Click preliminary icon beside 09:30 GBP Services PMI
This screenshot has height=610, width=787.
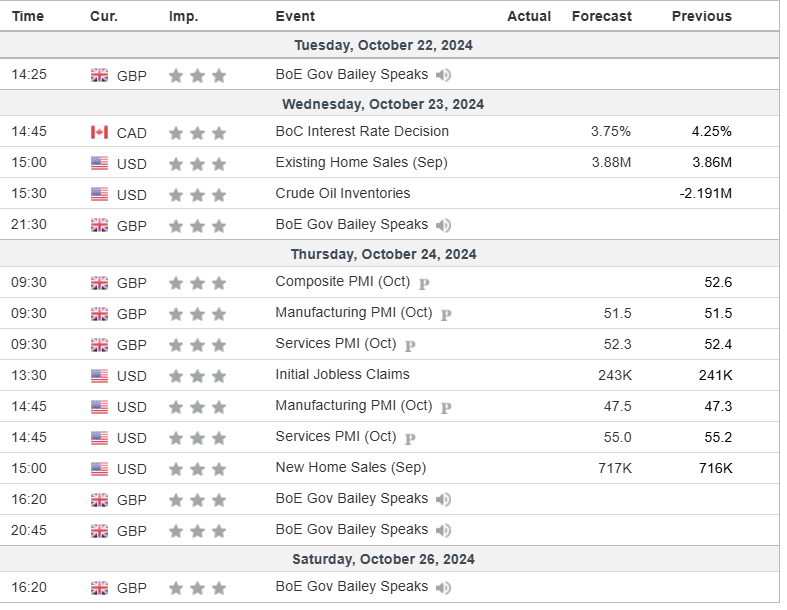pos(410,345)
